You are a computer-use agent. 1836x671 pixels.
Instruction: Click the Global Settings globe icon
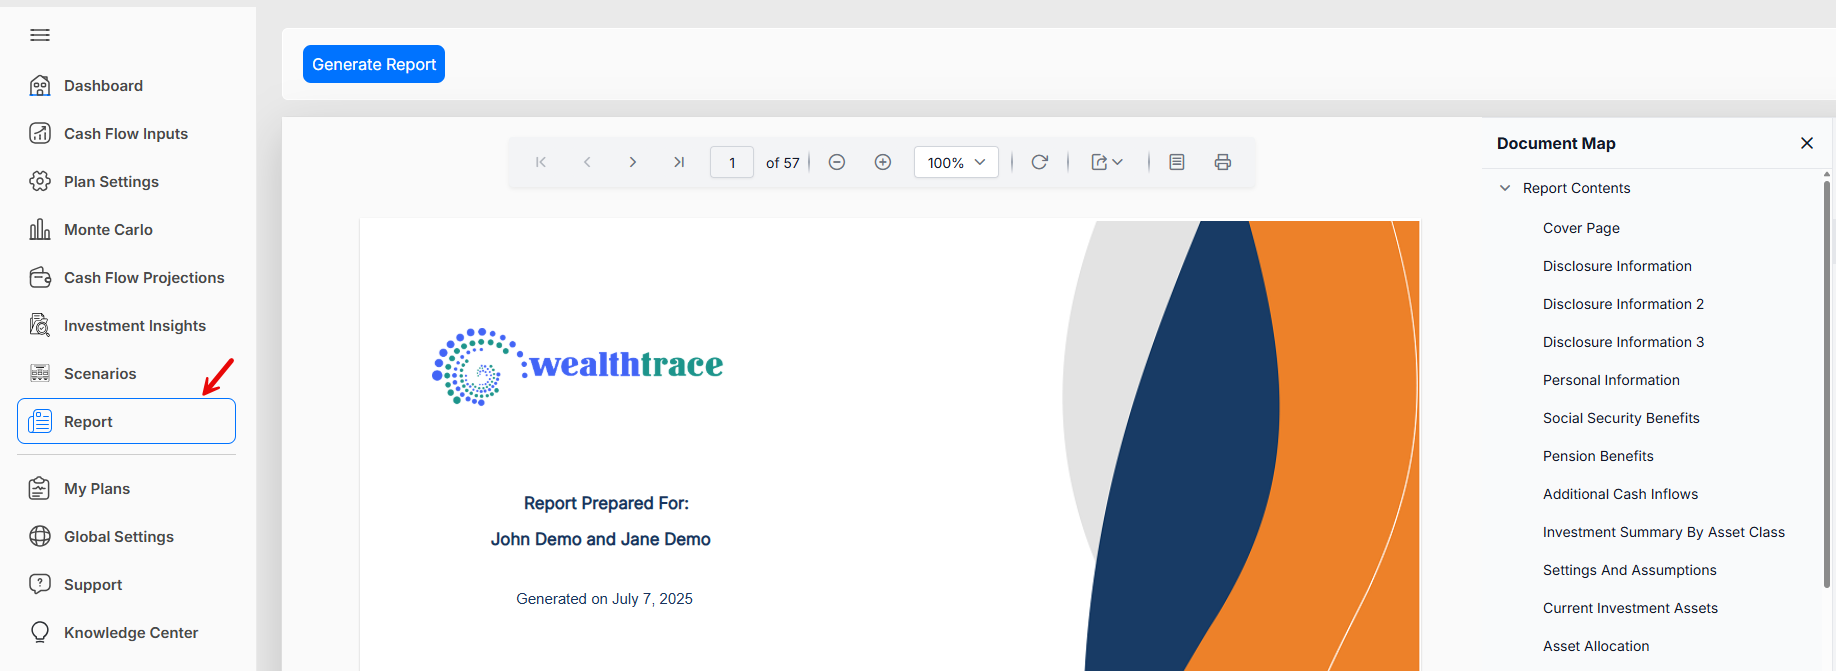click(40, 537)
